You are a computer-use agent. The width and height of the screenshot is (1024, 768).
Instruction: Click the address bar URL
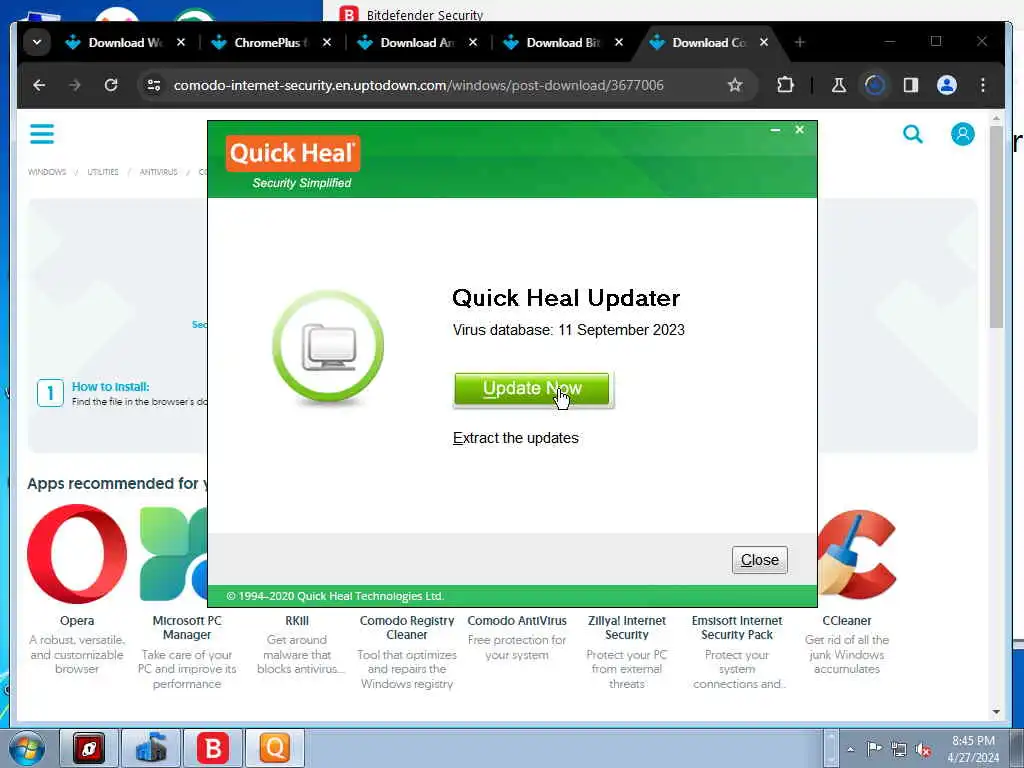419,86
